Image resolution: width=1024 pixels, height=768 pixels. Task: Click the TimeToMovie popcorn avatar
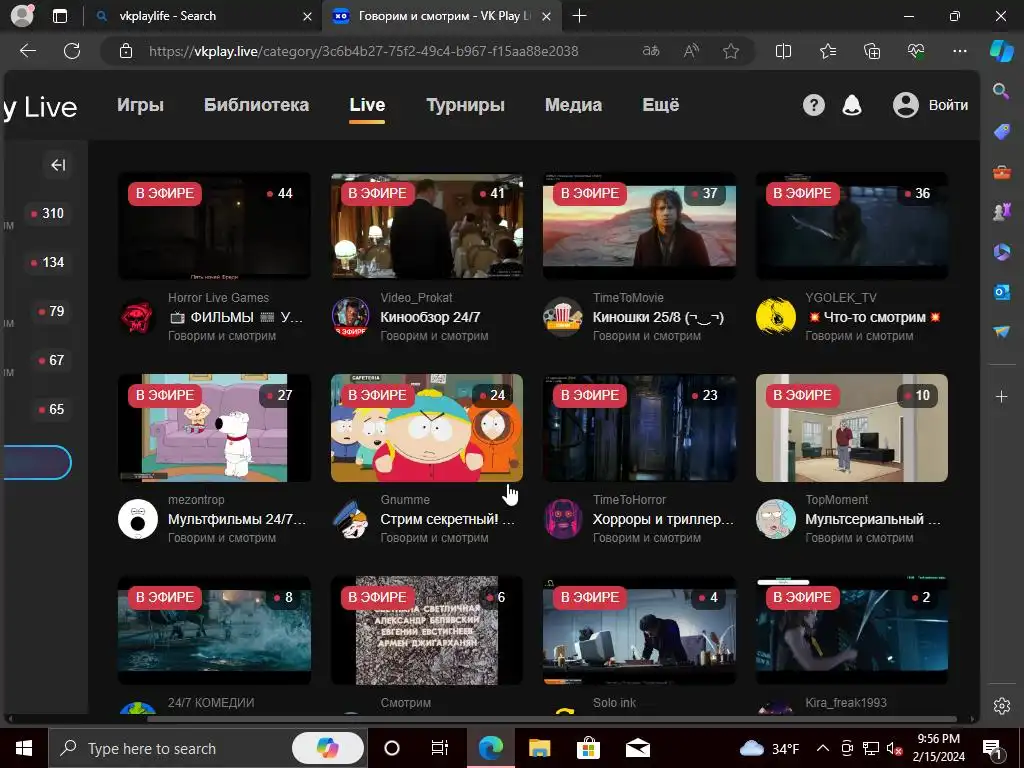click(563, 317)
